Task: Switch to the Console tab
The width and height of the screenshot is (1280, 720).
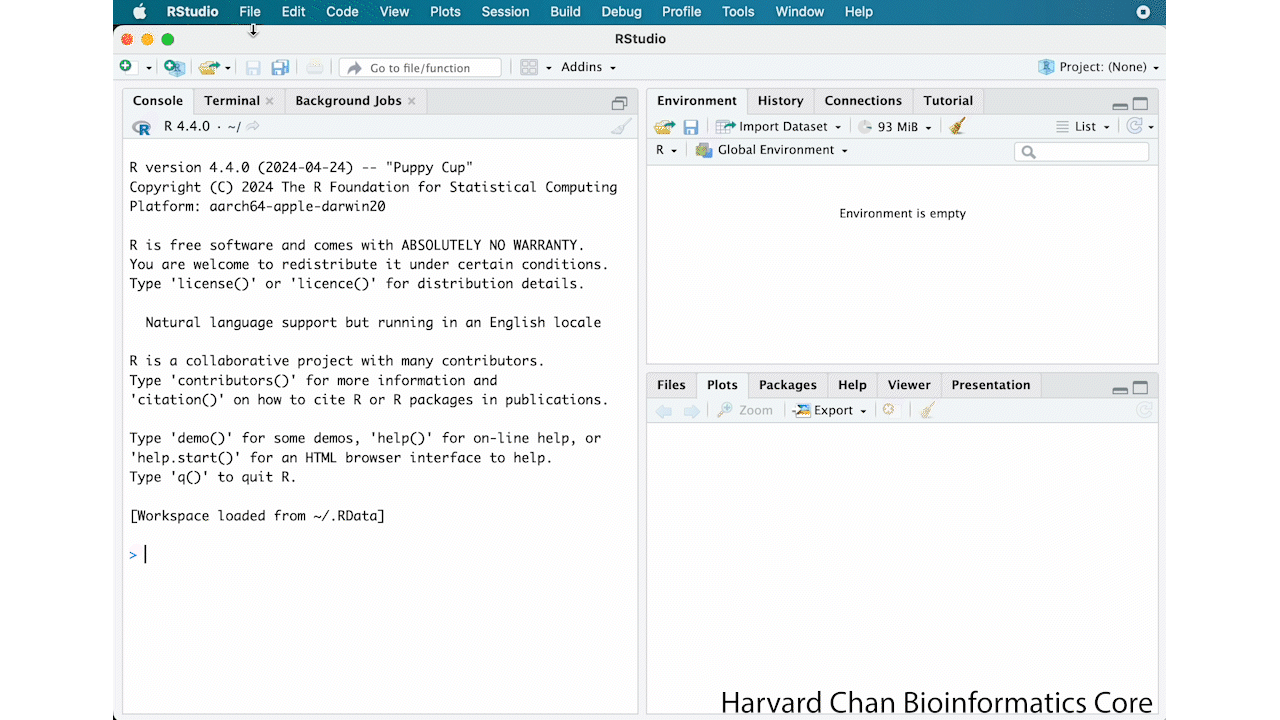Action: click(158, 100)
